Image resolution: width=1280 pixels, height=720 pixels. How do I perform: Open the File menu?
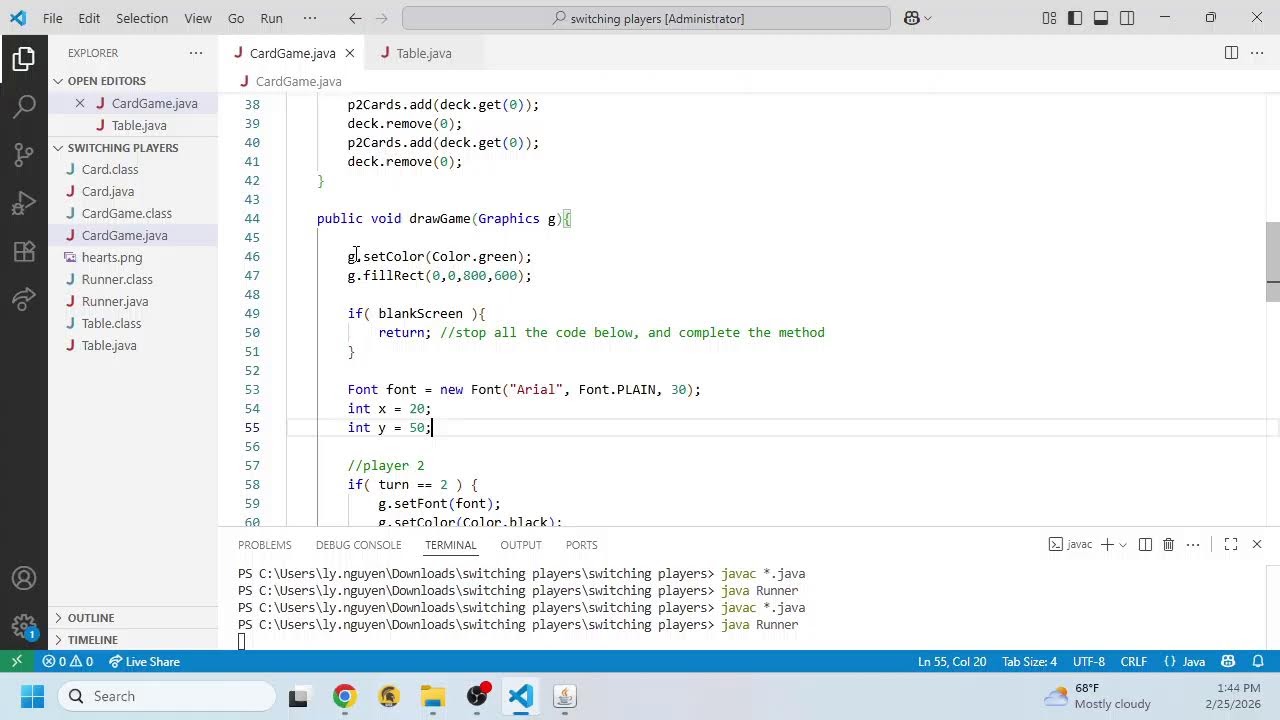(x=53, y=18)
